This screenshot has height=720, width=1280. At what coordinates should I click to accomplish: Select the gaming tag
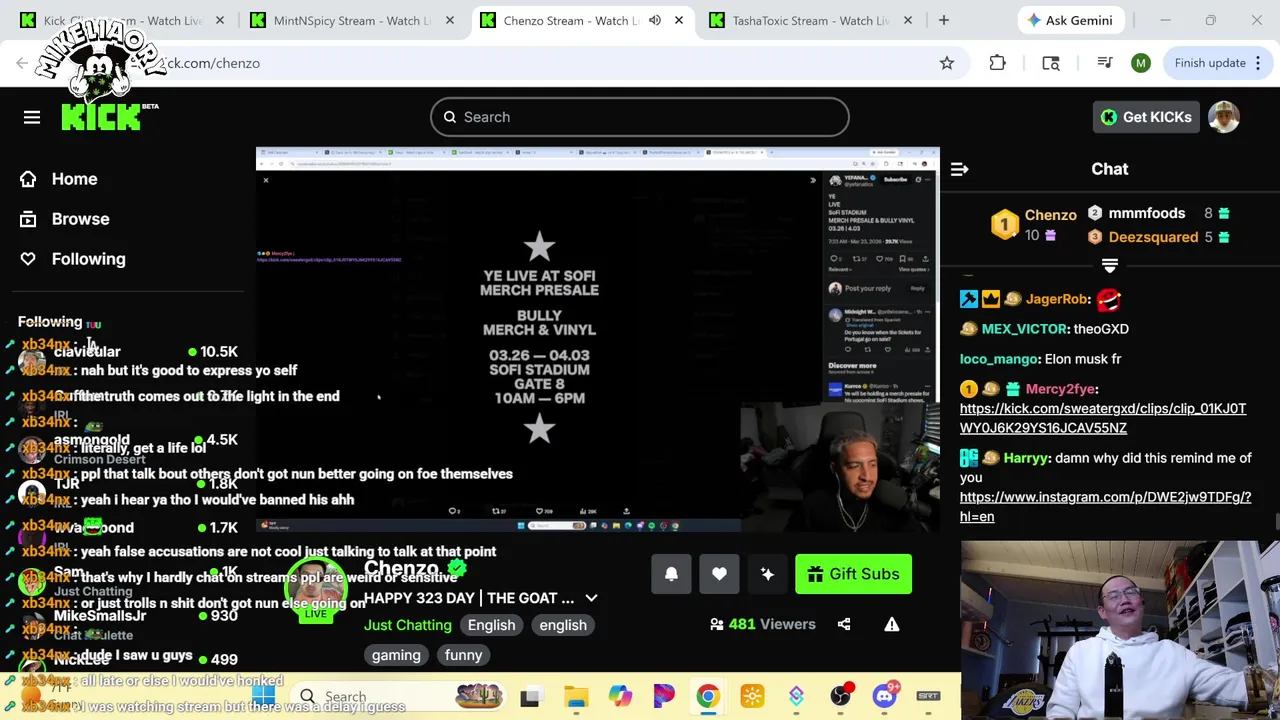(x=396, y=655)
